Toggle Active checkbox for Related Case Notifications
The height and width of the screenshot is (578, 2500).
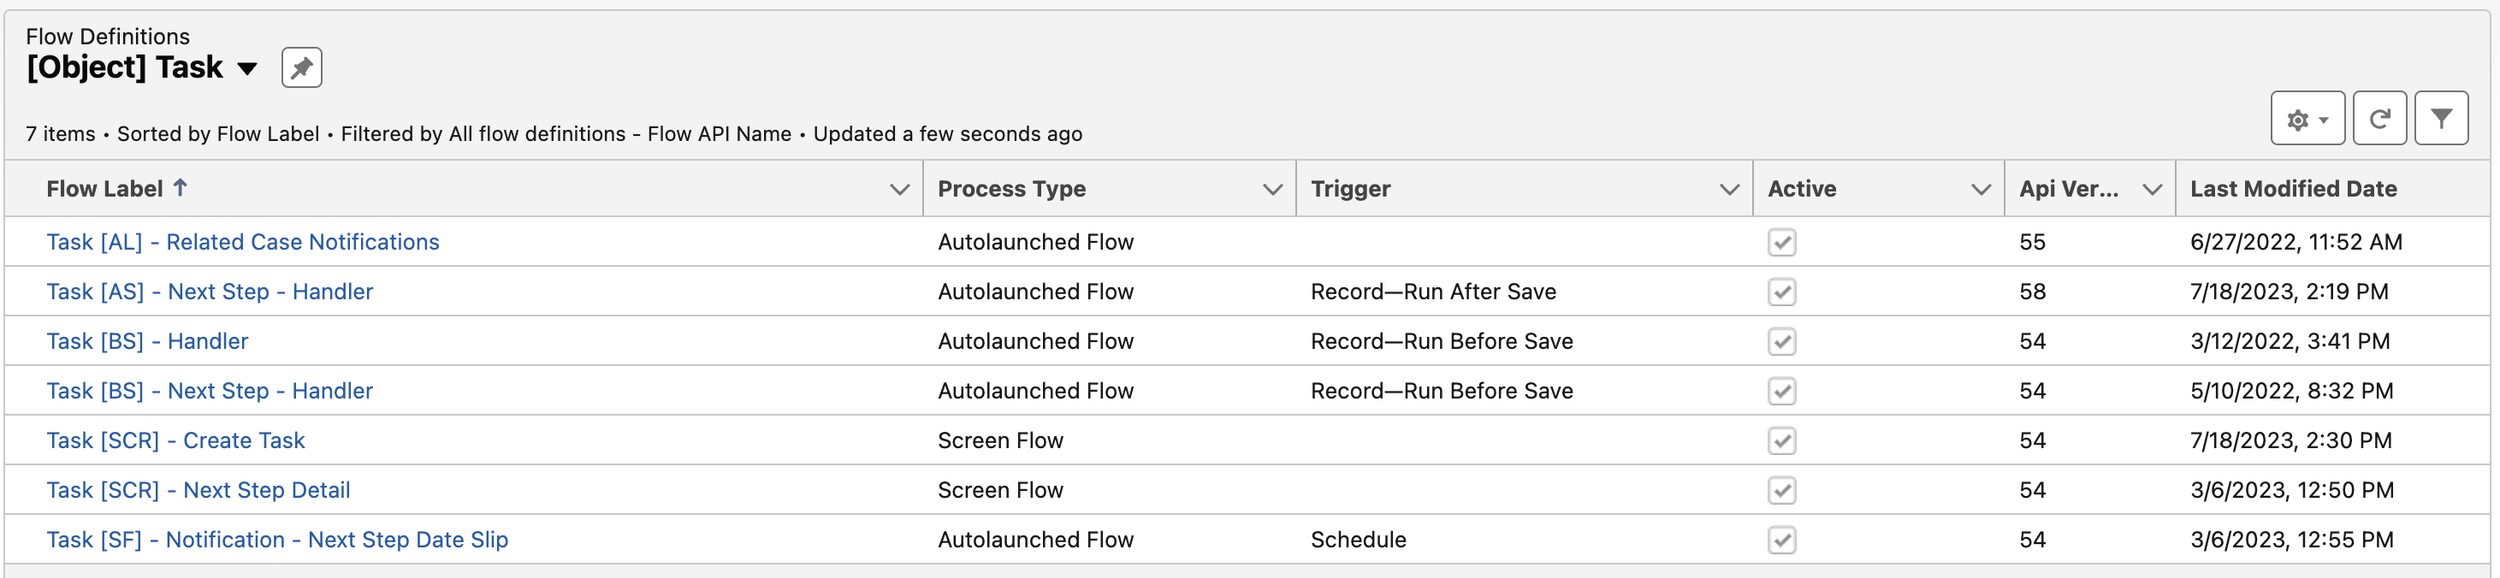click(x=1782, y=242)
